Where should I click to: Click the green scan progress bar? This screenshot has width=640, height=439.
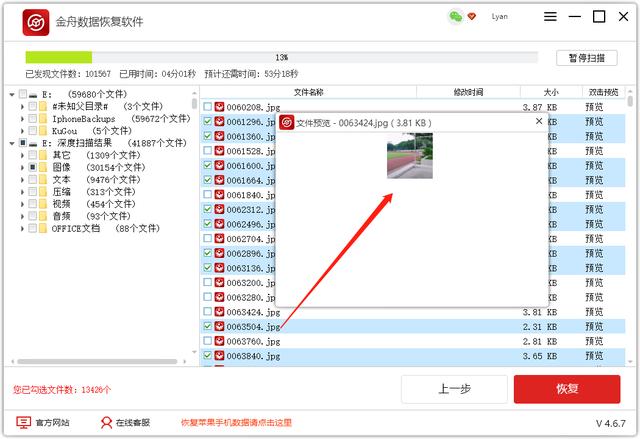click(58, 58)
